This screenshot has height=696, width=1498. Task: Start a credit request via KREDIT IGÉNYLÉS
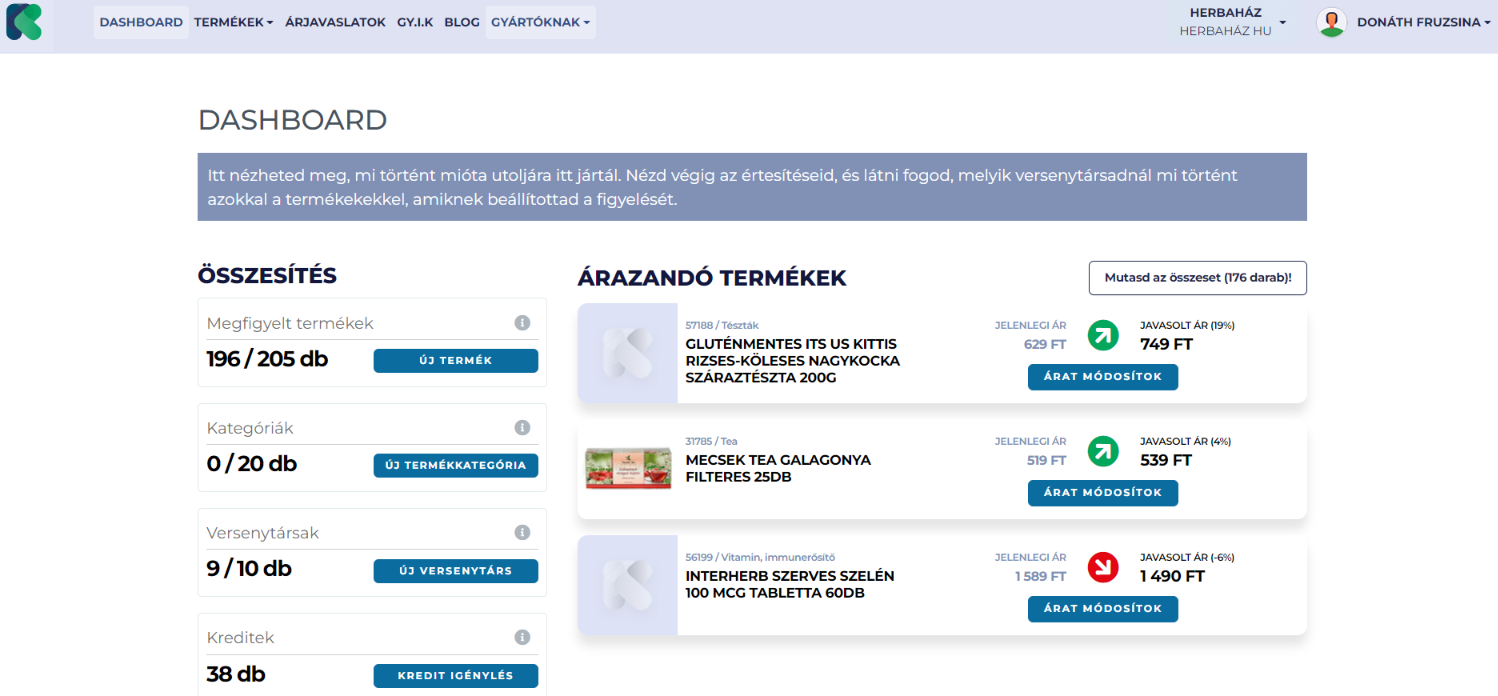coord(455,676)
